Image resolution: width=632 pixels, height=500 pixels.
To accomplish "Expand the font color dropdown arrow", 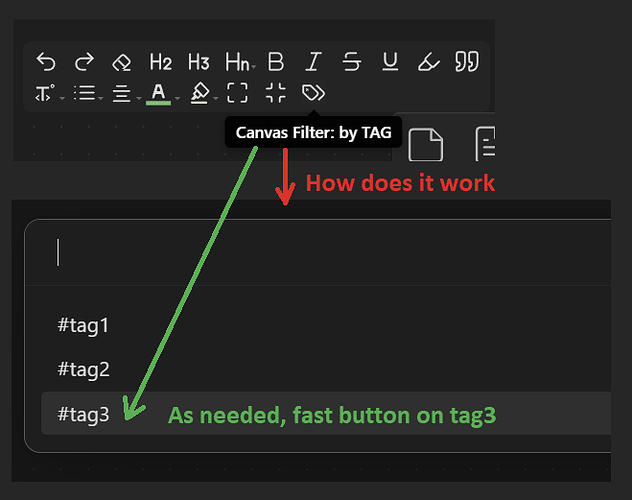I will click(x=177, y=98).
